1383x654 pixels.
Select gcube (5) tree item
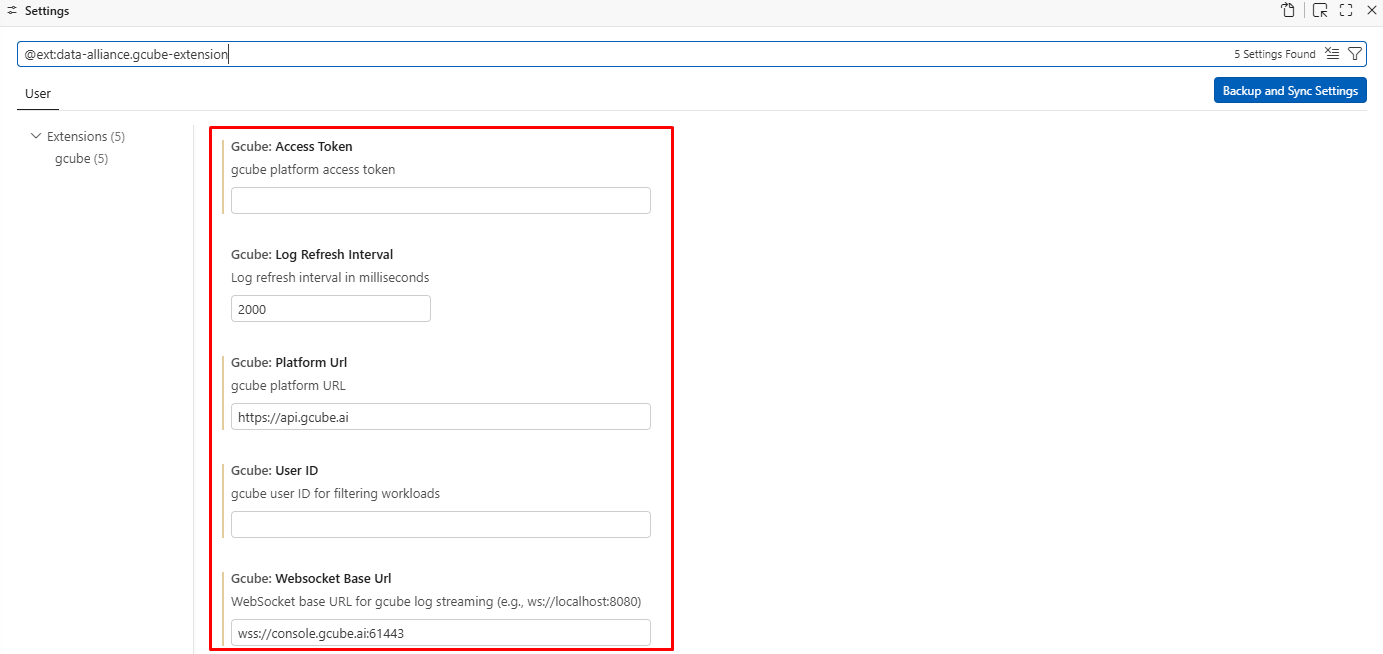(x=81, y=159)
